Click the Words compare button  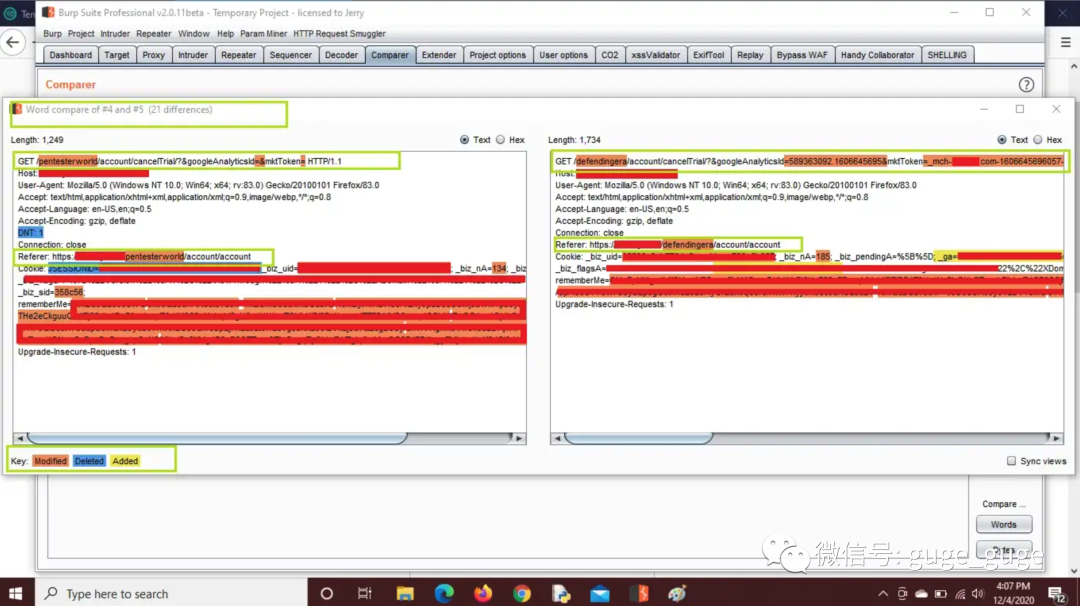click(1004, 525)
